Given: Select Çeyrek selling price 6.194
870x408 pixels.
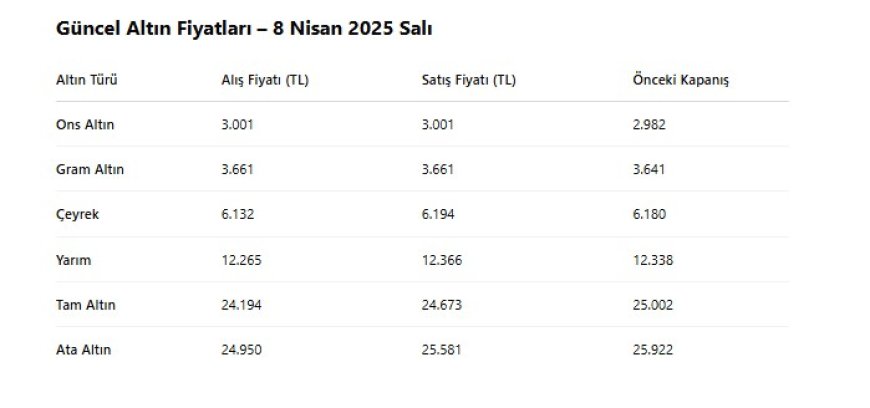Looking at the screenshot, I should pos(438,214).
